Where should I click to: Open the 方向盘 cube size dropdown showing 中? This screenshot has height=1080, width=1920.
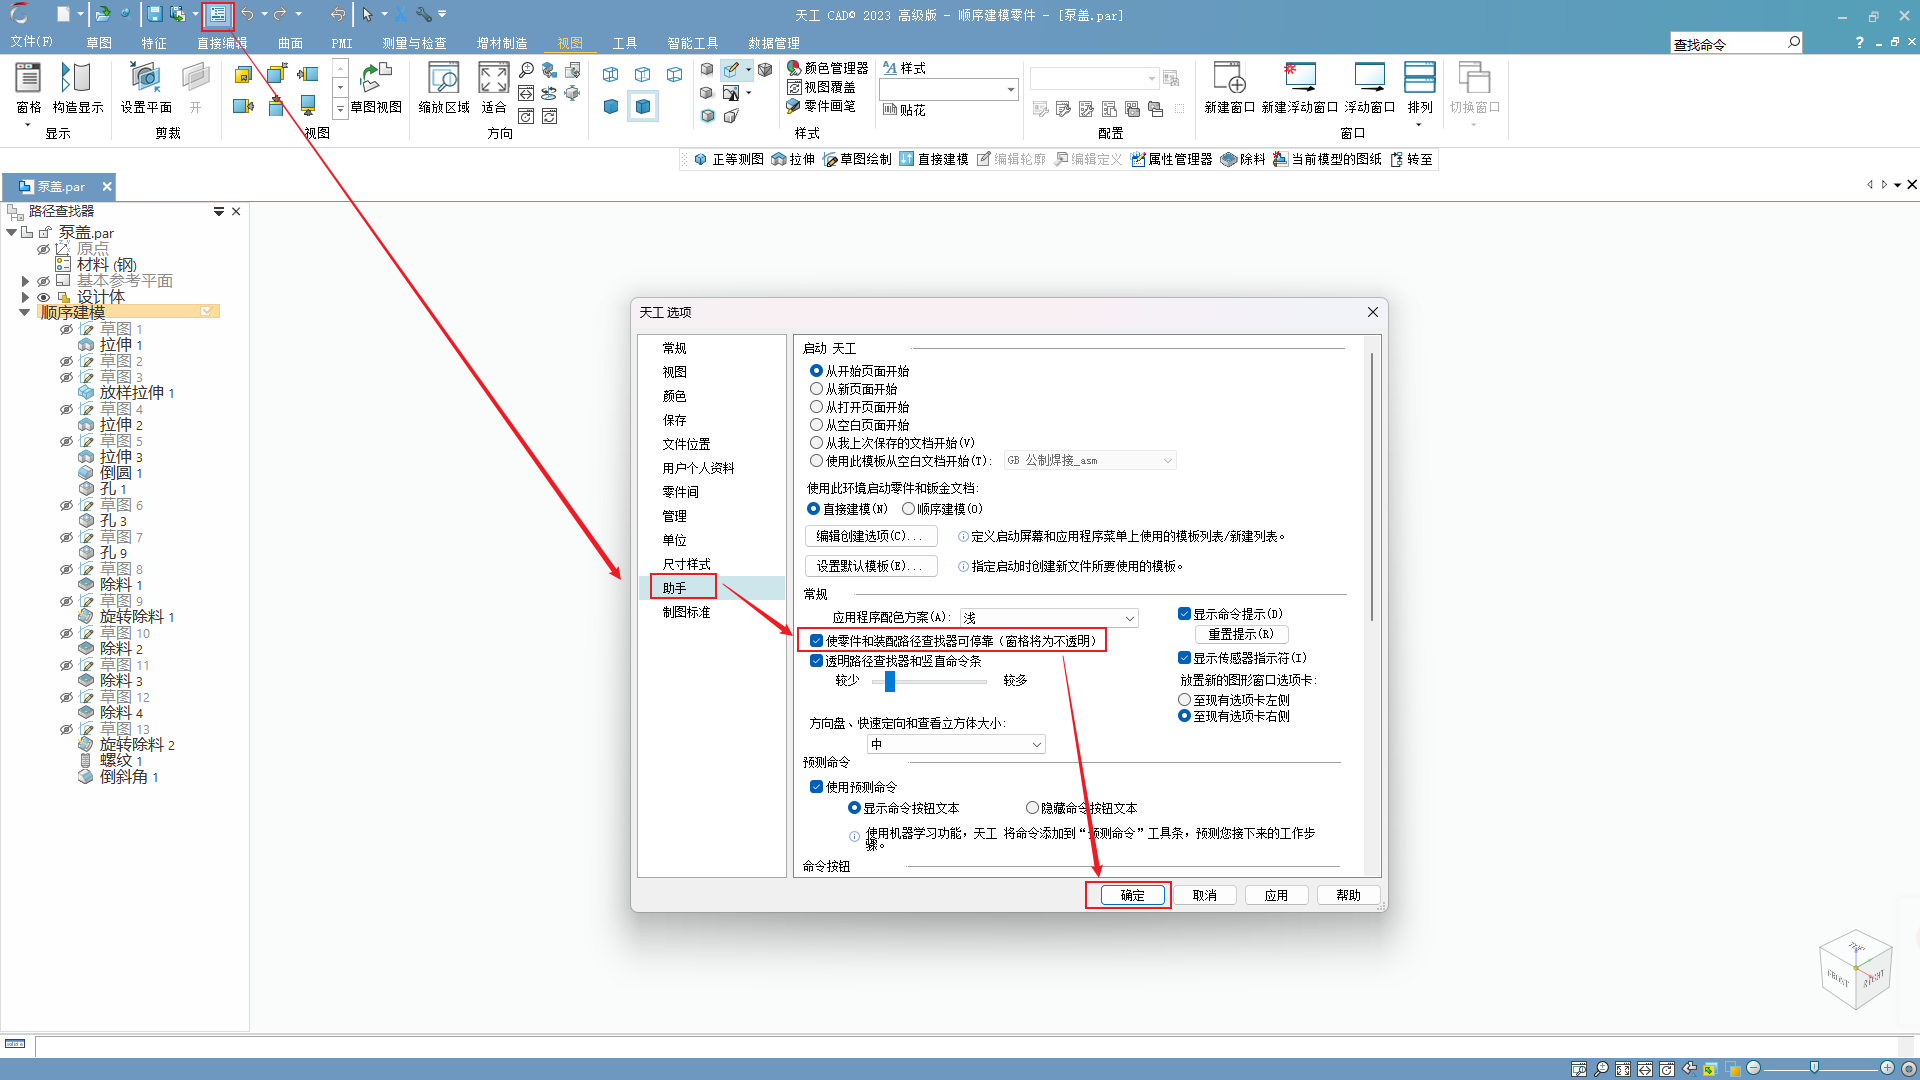[956, 744]
